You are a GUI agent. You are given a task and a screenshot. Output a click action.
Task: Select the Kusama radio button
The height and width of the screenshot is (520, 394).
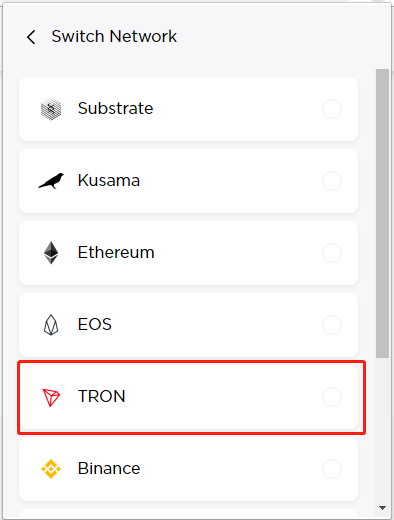332,181
